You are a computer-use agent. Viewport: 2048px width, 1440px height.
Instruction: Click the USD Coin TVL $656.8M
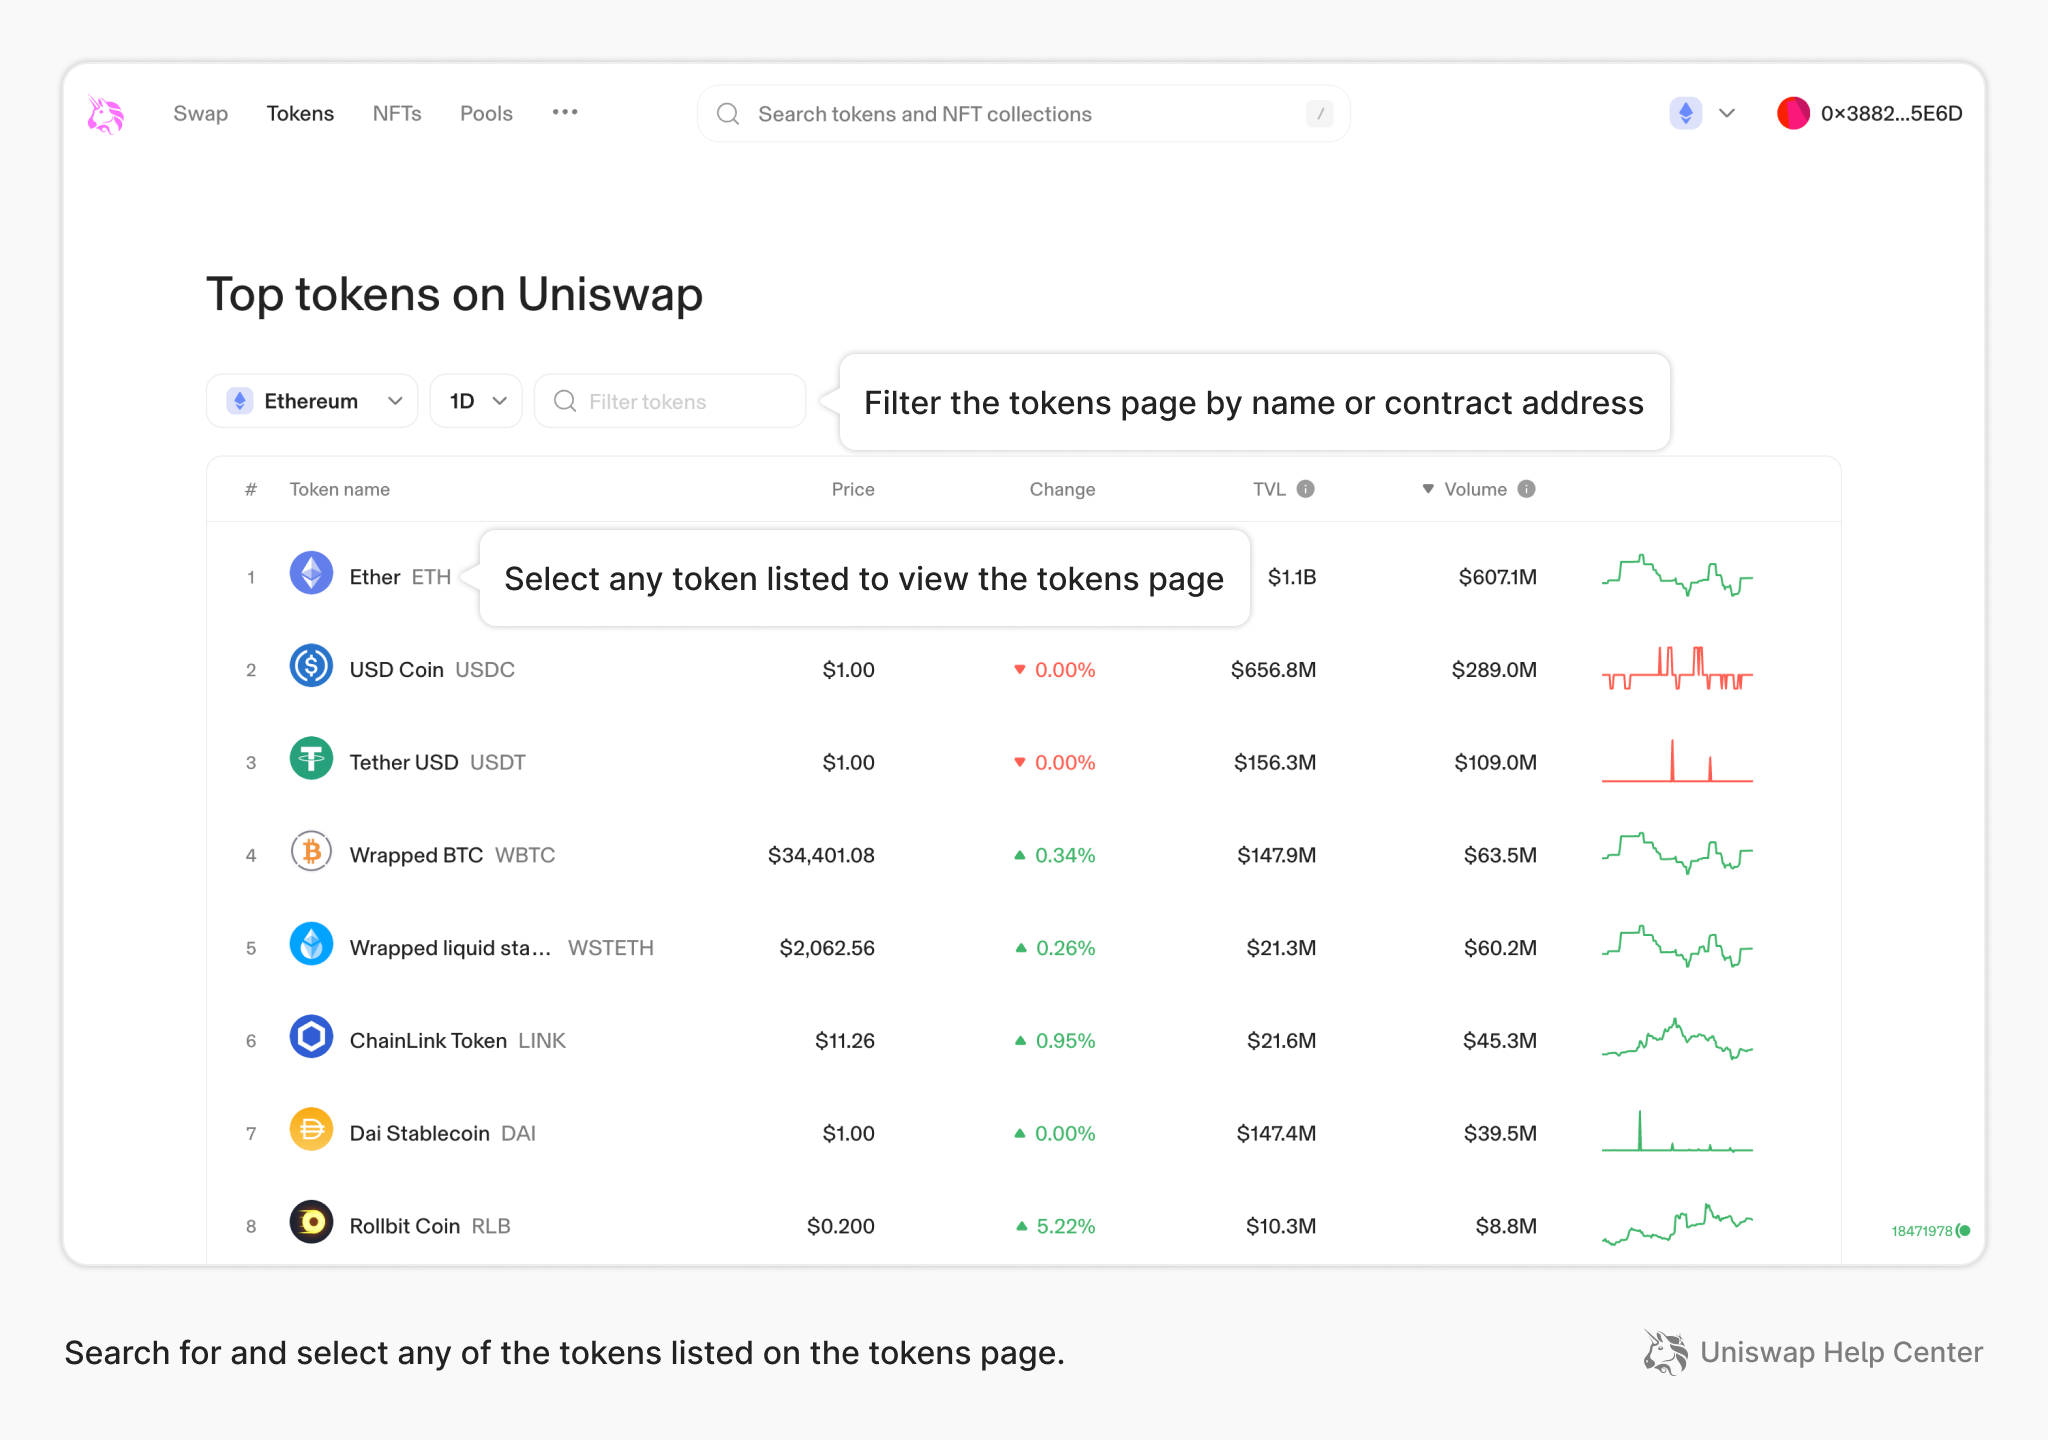1273,670
